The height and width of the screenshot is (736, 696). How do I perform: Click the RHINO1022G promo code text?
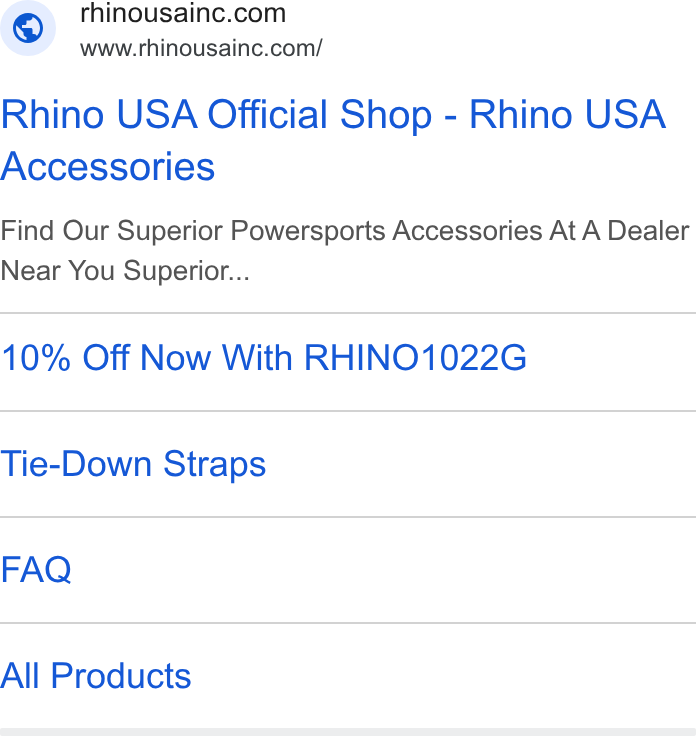click(415, 358)
